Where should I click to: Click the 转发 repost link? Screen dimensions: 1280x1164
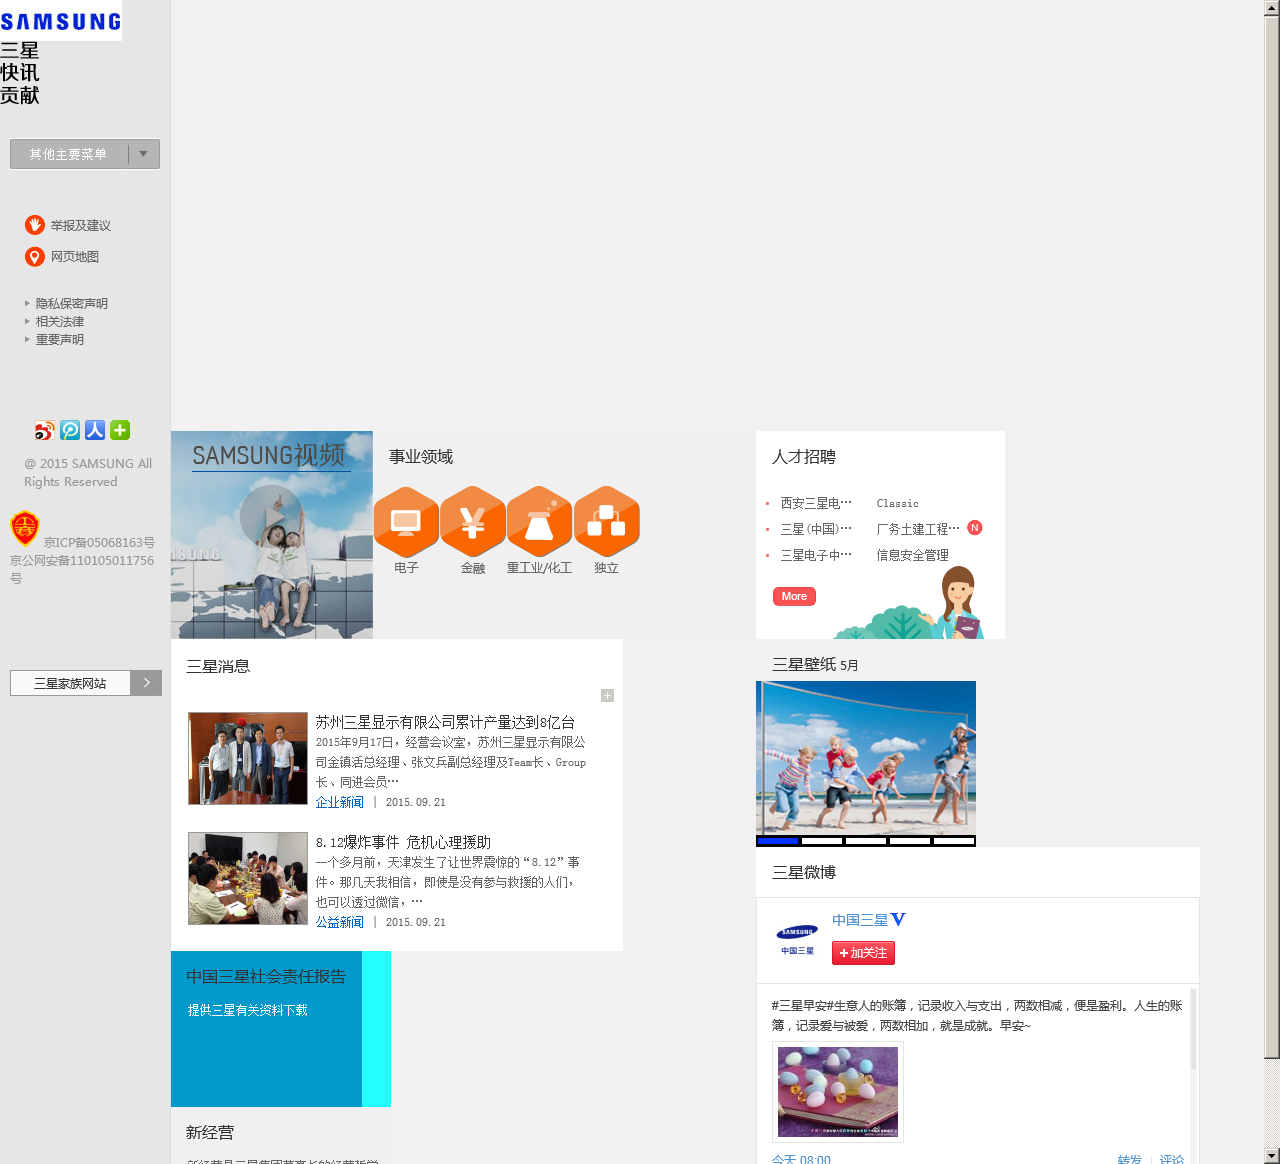coord(1130,1159)
